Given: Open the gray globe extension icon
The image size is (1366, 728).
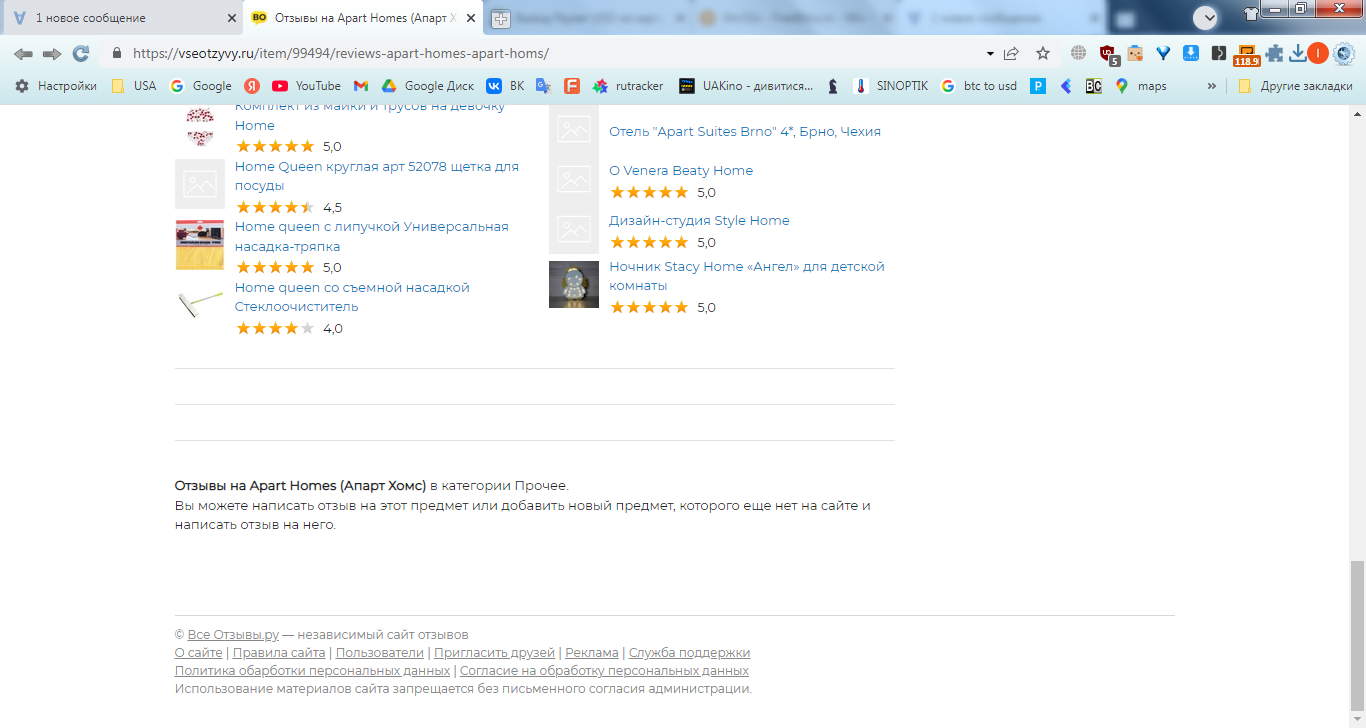Looking at the screenshot, I should point(1078,53).
